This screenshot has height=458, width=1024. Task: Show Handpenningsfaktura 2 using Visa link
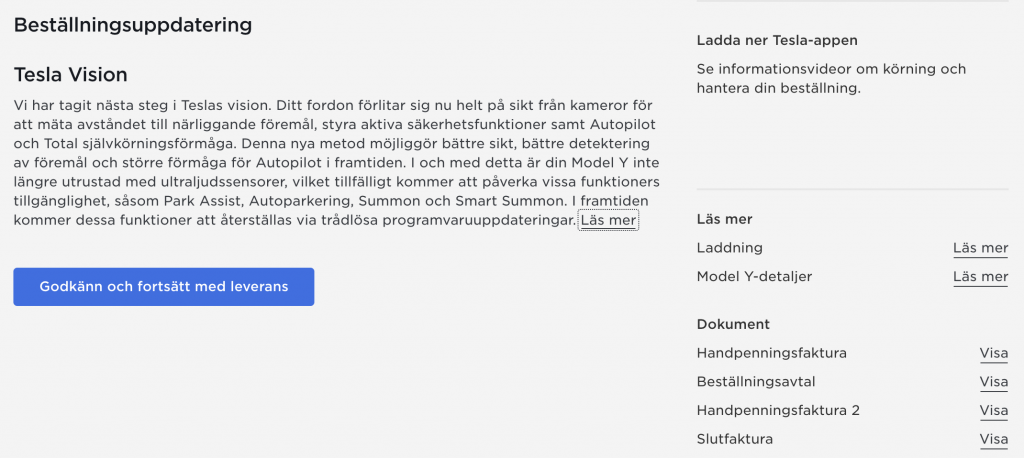pyautogui.click(x=993, y=411)
